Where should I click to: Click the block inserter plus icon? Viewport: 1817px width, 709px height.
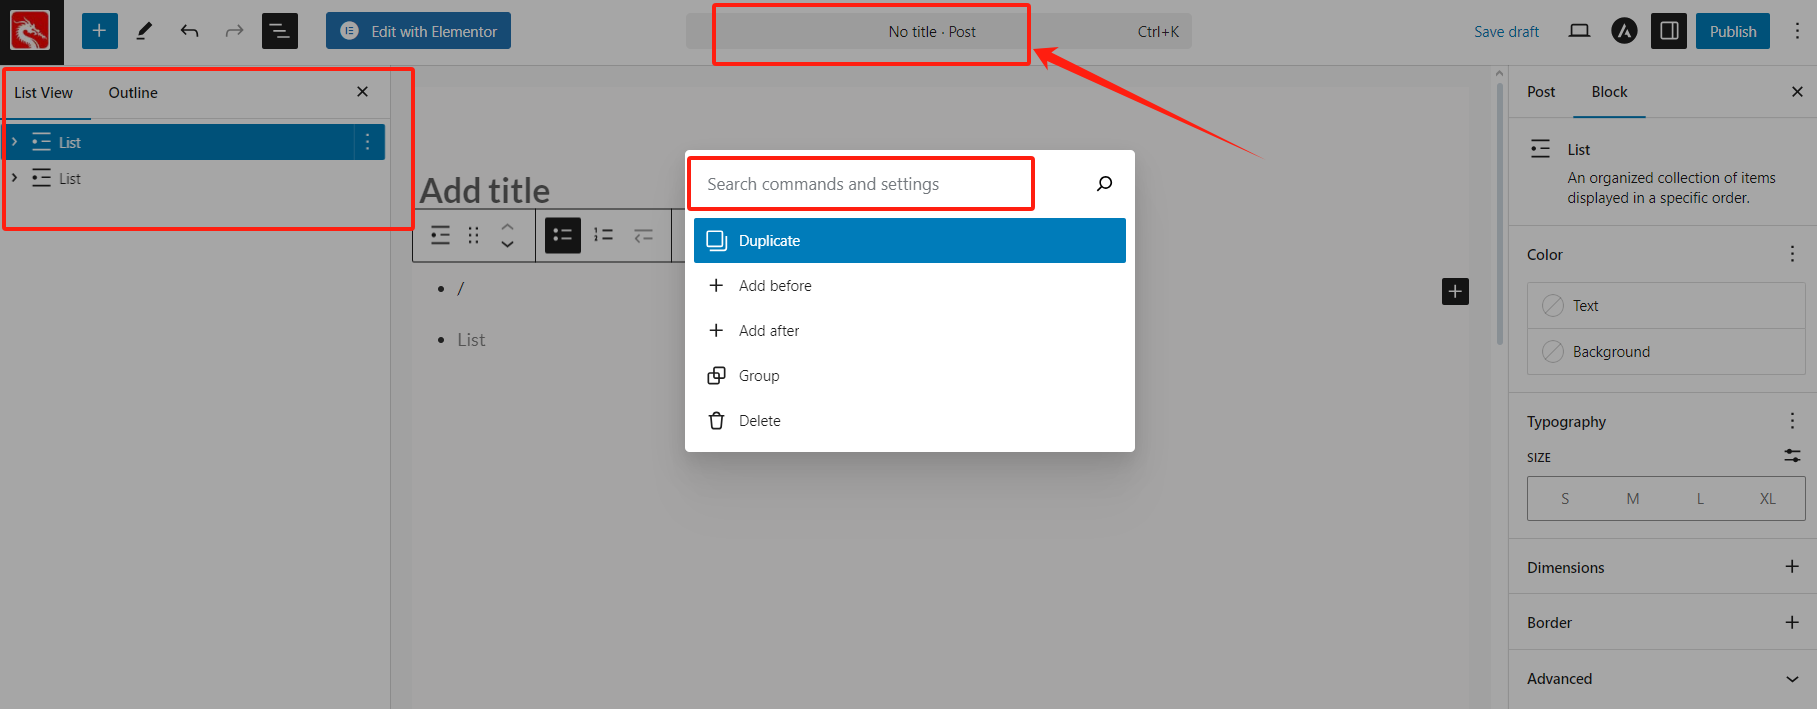tap(99, 31)
